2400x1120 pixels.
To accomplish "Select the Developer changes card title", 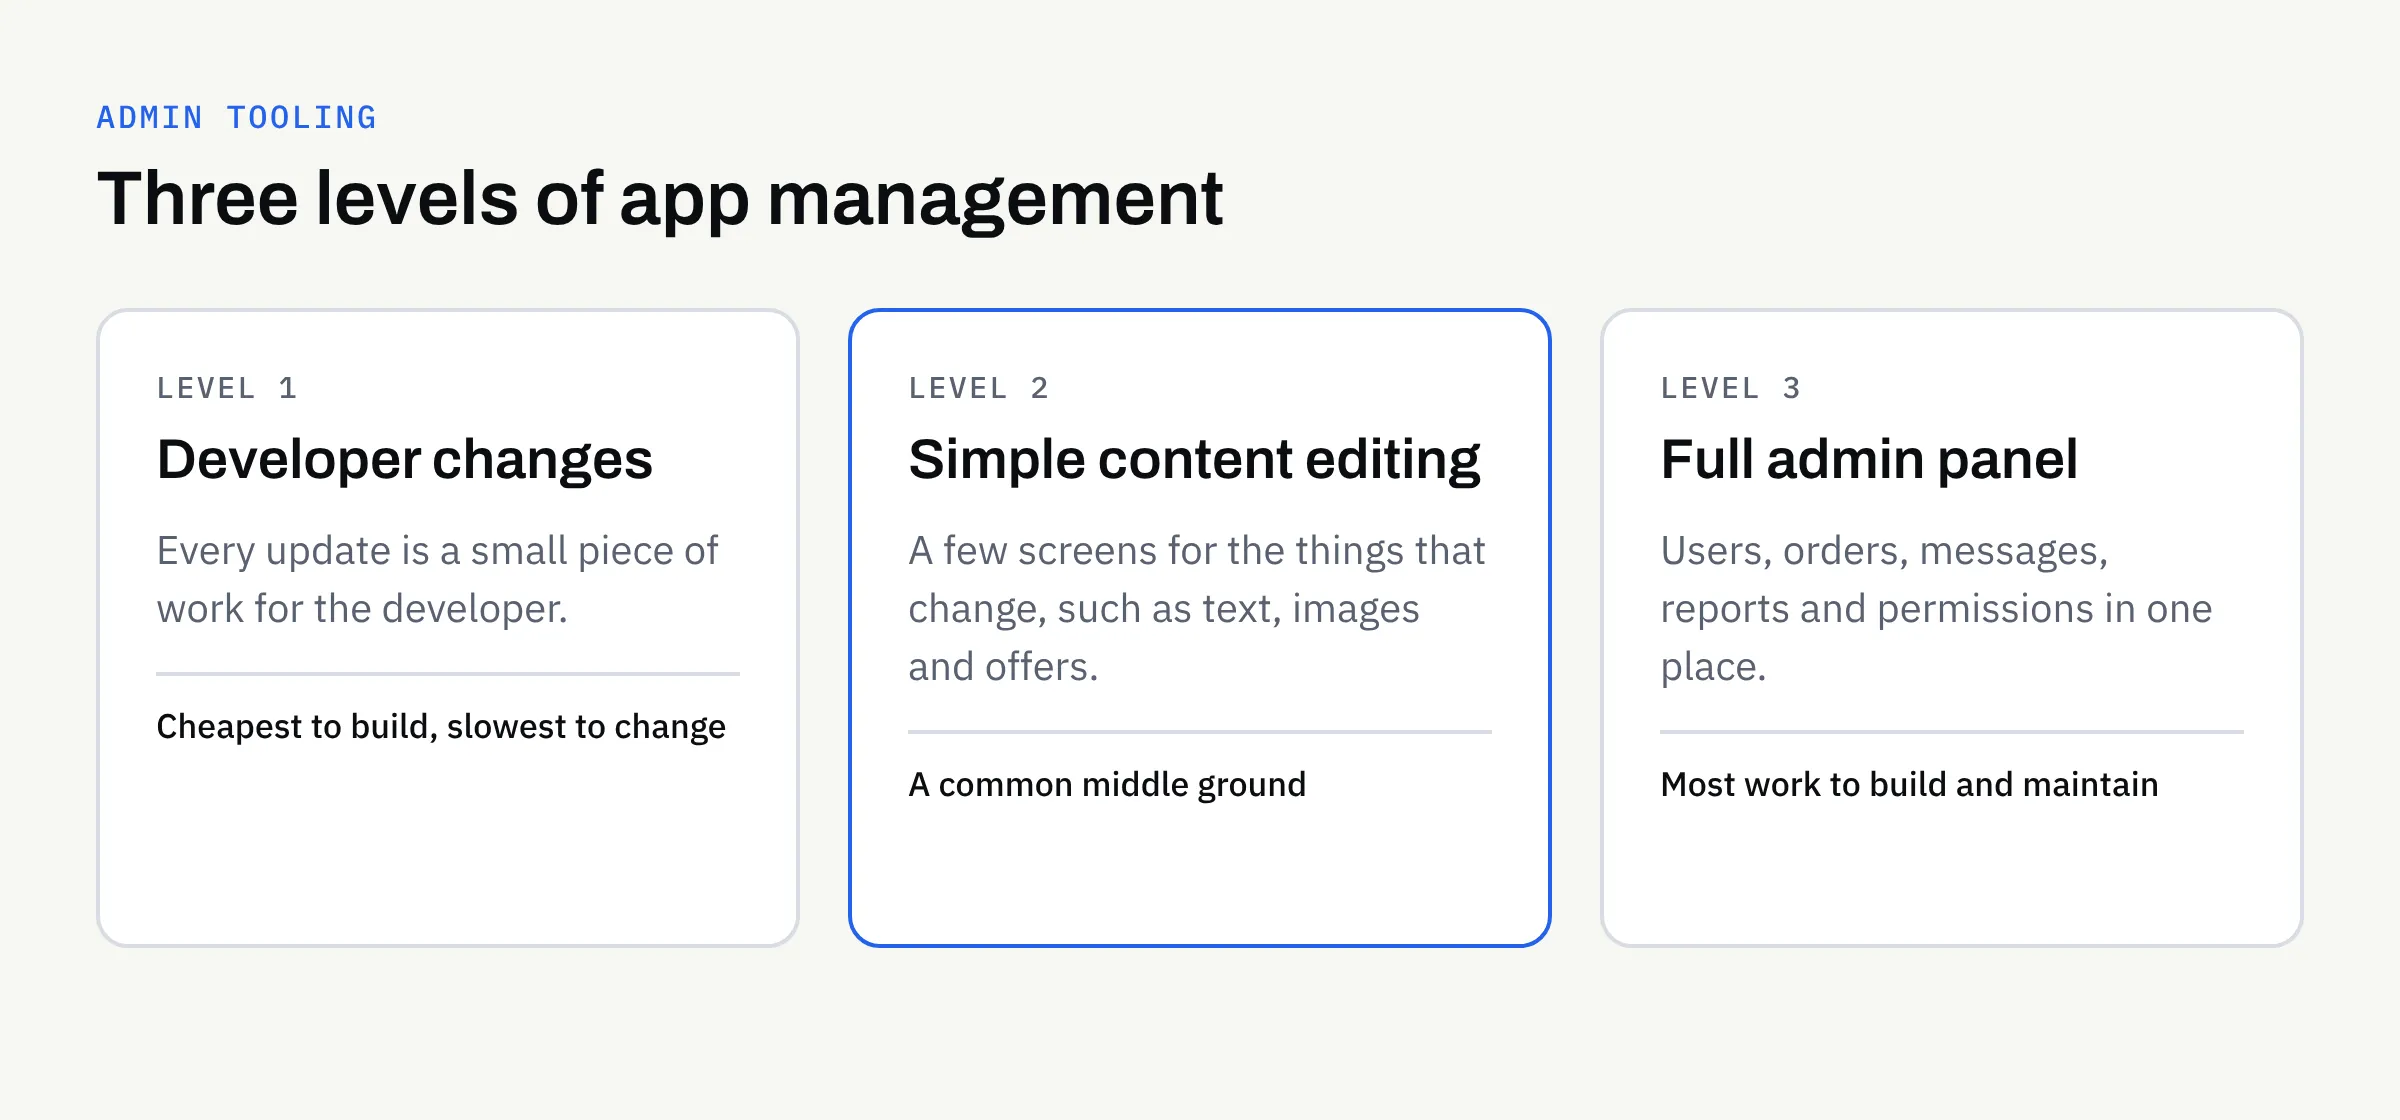I will tap(405, 461).
